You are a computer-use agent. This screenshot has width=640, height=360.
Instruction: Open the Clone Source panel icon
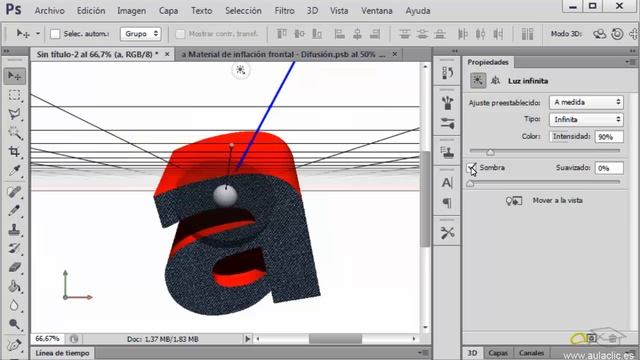coord(447,152)
